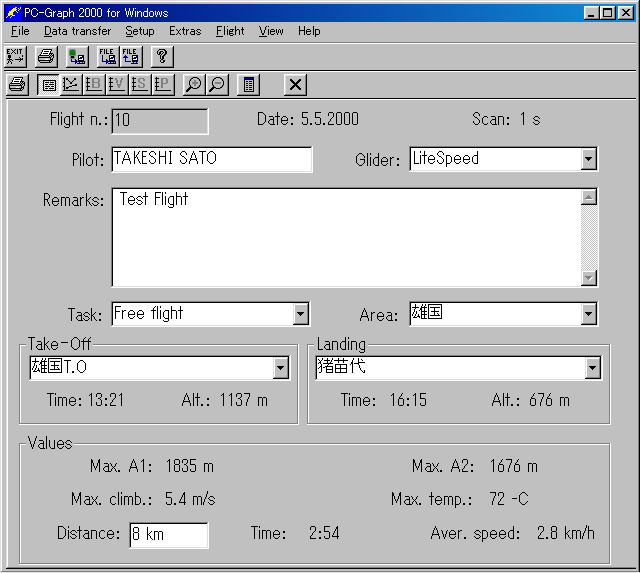This screenshot has height=573, width=640.
Task: Expand the Area dropdown arrow
Action: (588, 314)
